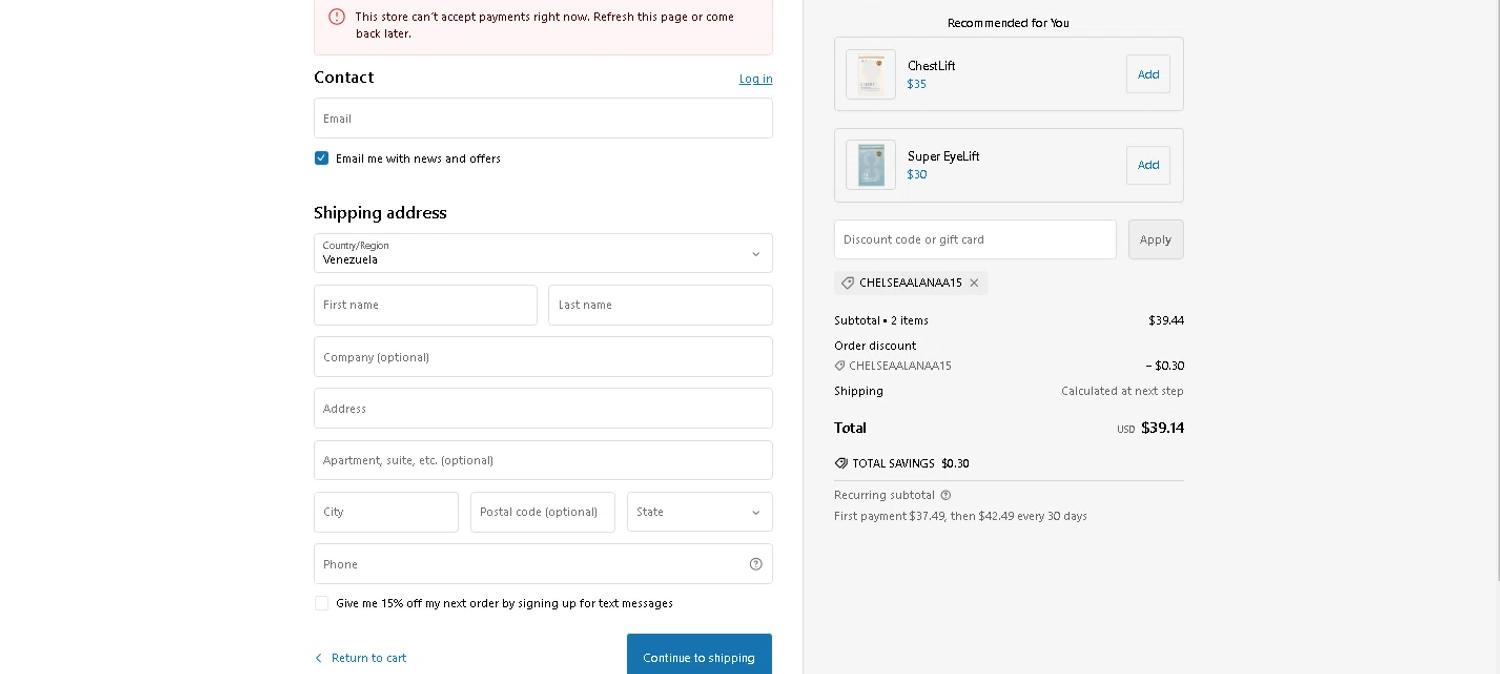This screenshot has height=674, width=1500.
Task: Focus the Discount code or gift card field
Action: 975,239
